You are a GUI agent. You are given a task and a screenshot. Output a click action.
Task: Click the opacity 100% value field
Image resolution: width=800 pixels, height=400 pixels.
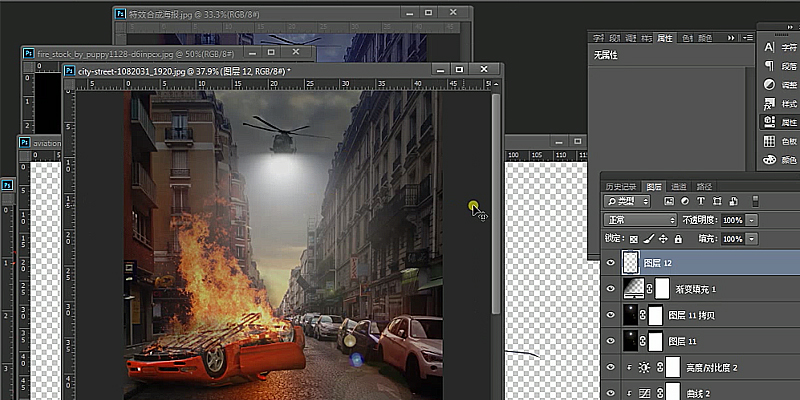733,220
